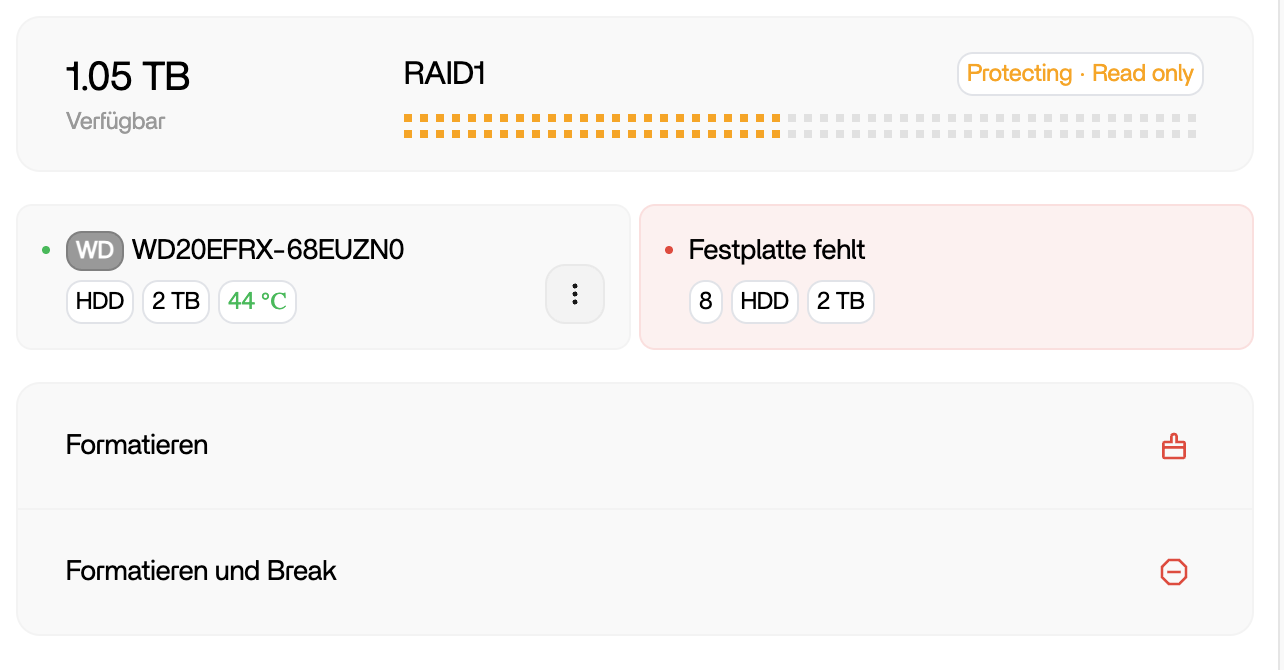The height and width of the screenshot is (670, 1284).
Task: Click the RAID1 usage progress bar
Action: click(800, 125)
